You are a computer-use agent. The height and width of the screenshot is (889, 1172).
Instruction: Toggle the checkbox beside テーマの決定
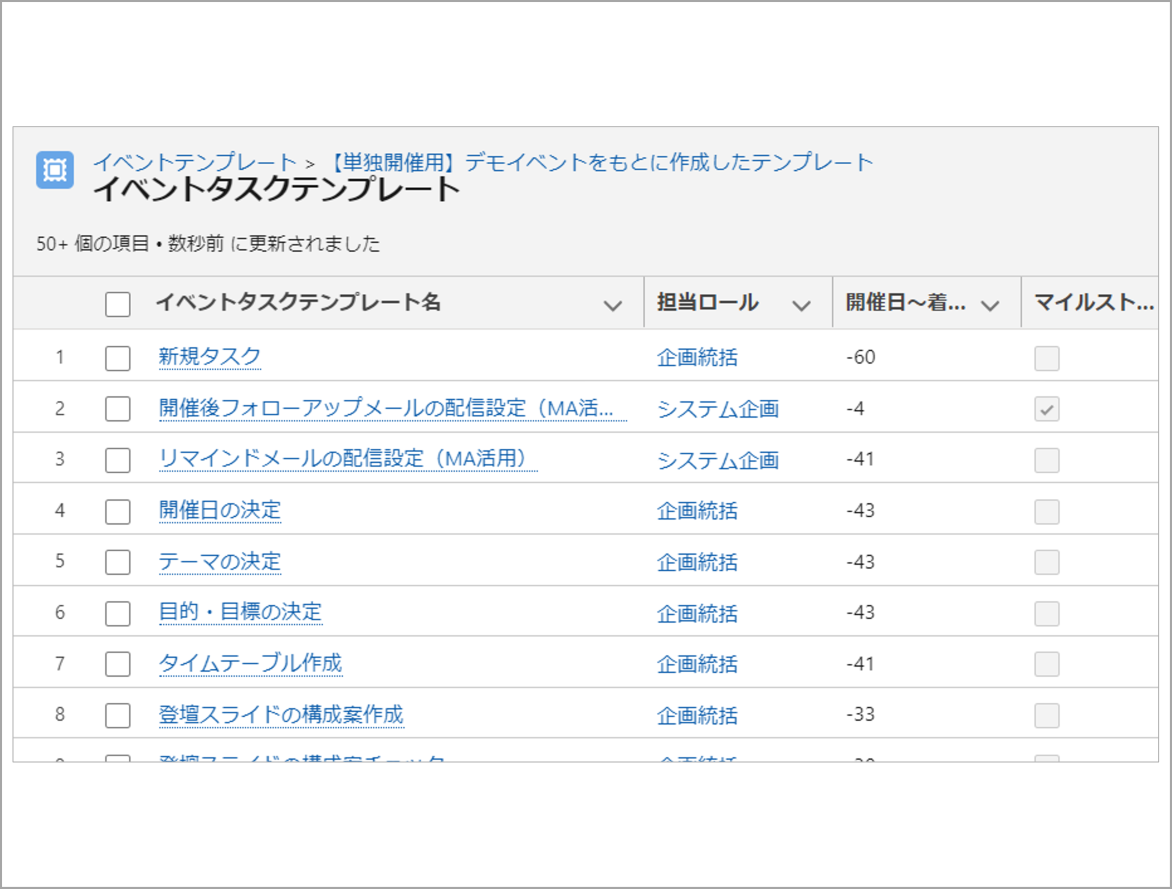tap(118, 562)
